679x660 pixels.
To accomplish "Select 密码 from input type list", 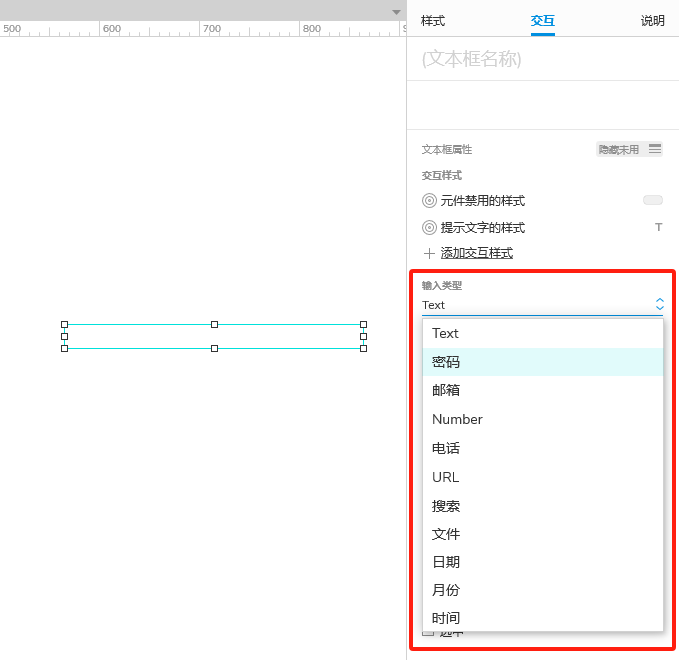I will 543,362.
